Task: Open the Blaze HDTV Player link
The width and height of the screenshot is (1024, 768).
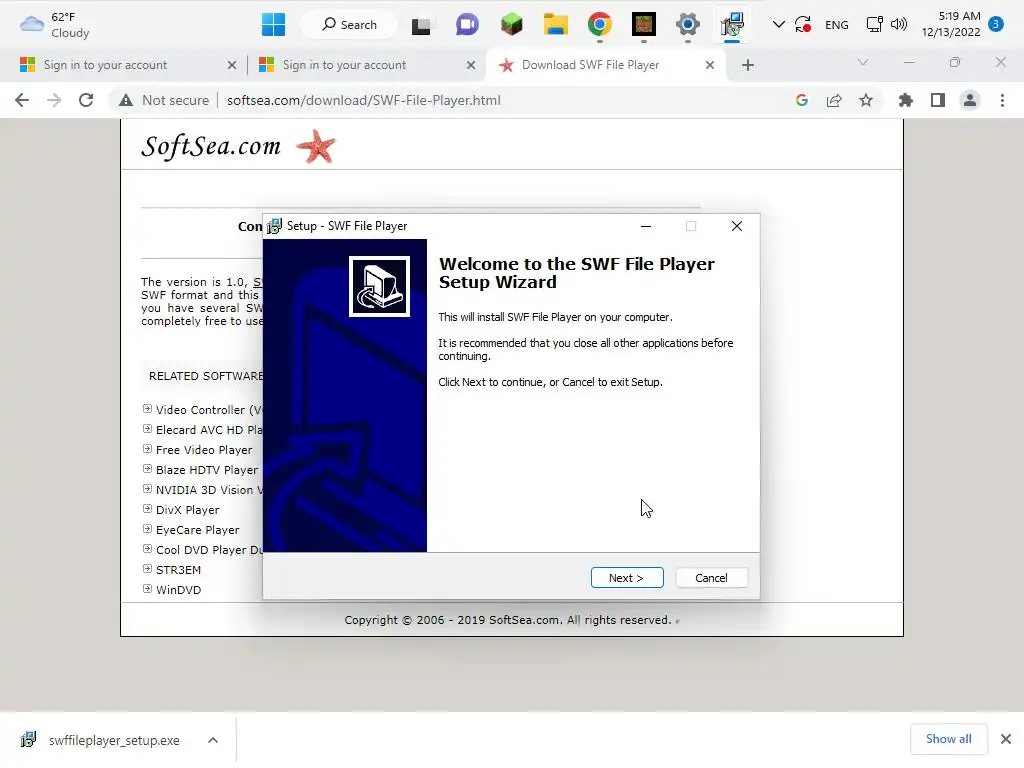Action: coord(206,470)
